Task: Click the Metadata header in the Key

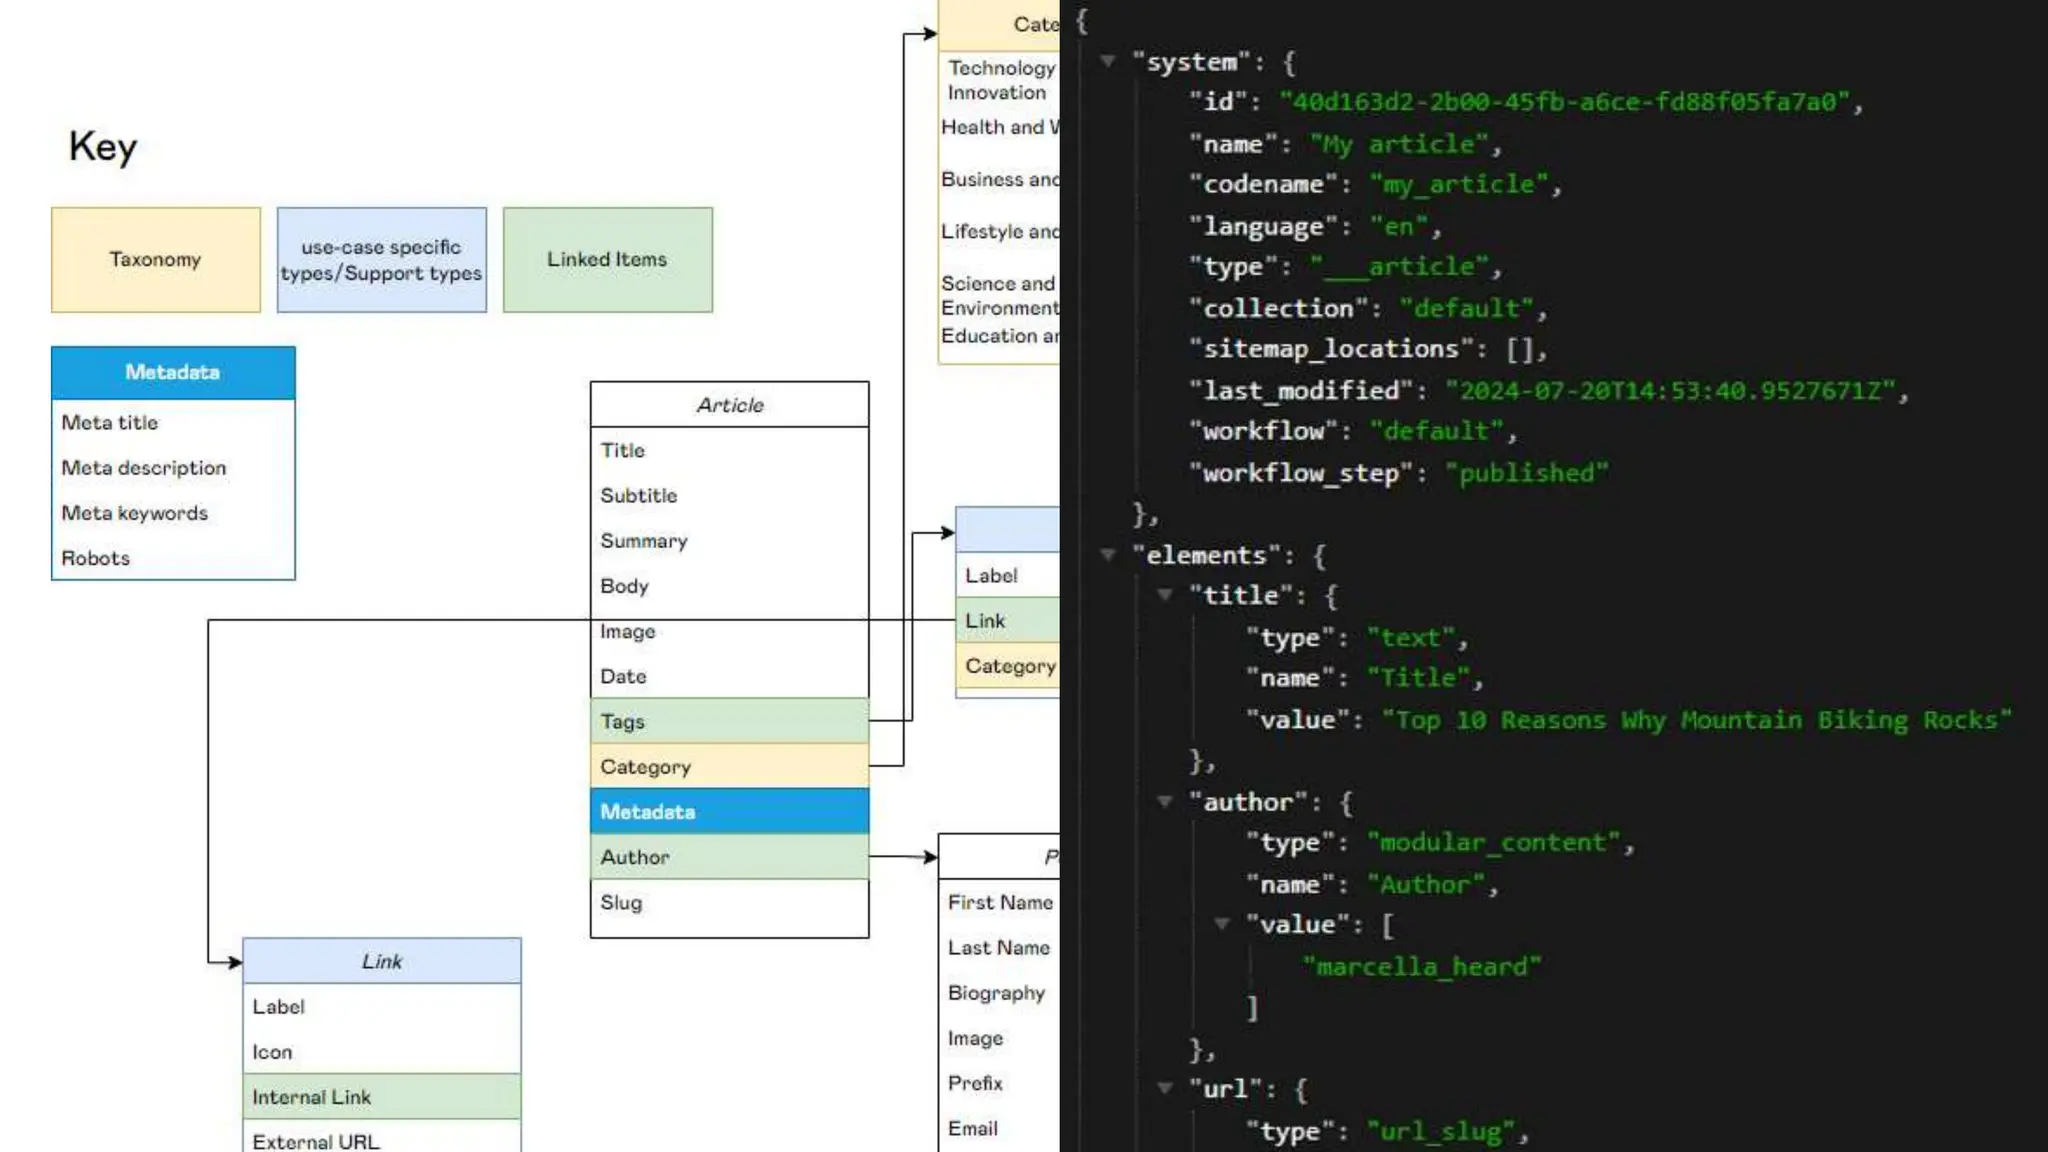Action: (x=173, y=372)
